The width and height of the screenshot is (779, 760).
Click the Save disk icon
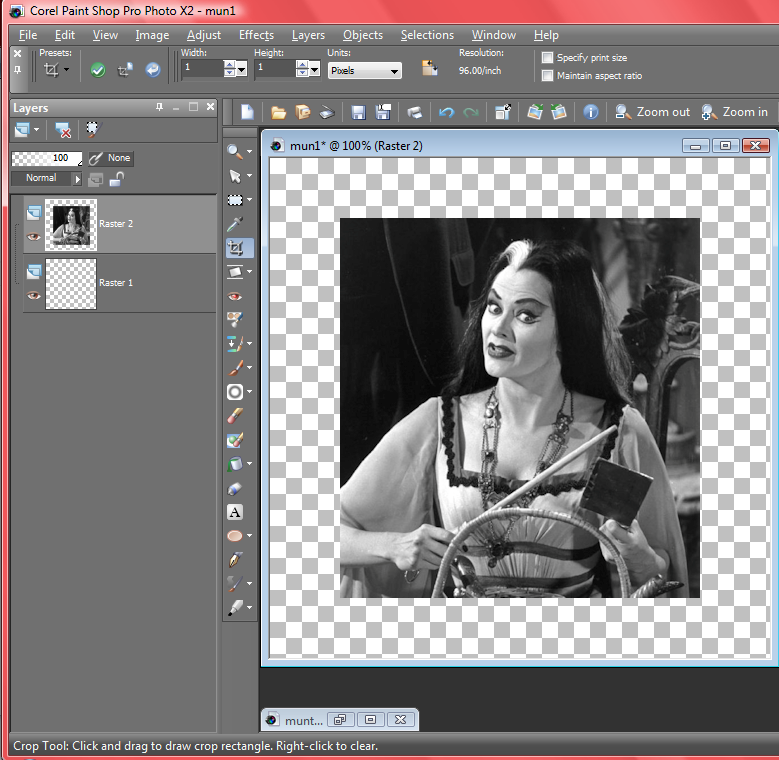tap(358, 113)
